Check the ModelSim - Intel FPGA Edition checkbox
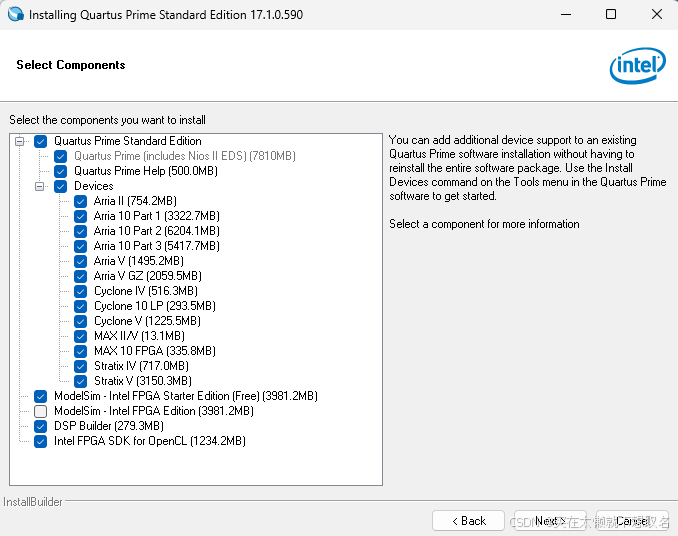The image size is (678, 536). pyautogui.click(x=41, y=411)
